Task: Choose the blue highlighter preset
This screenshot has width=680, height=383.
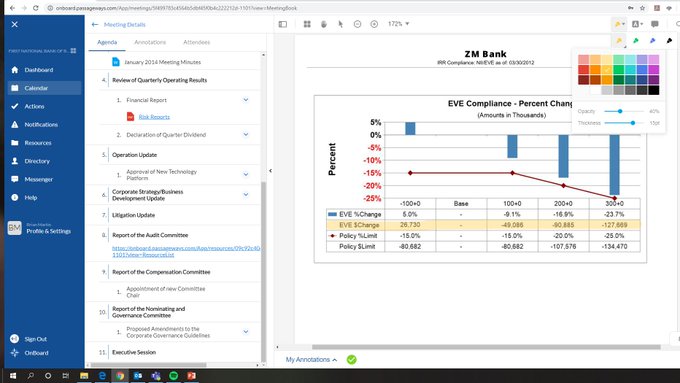Action: [653, 41]
